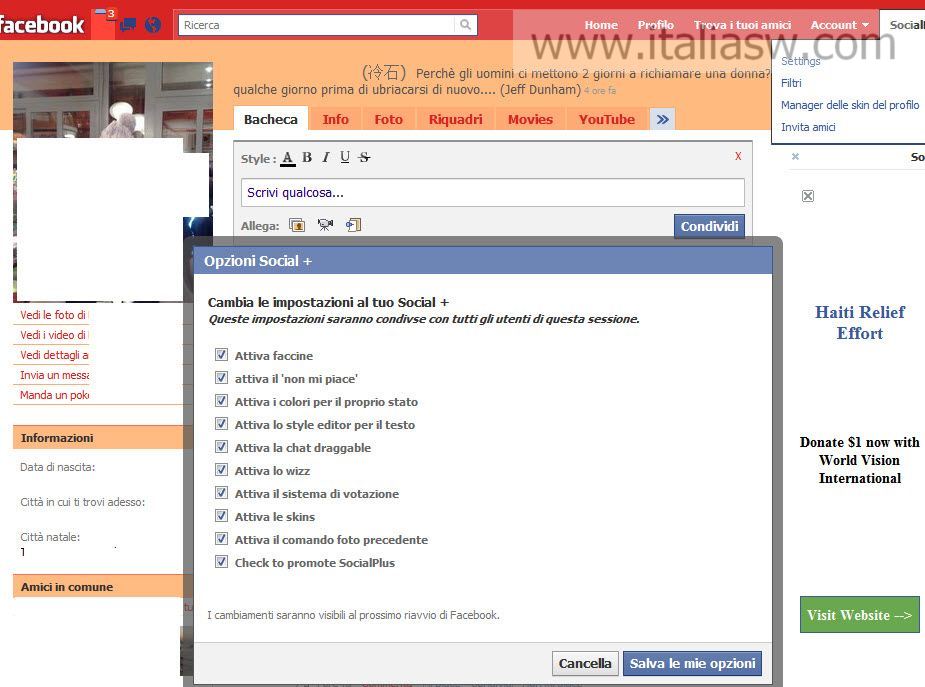Open Trova i tuoi amici

click(742, 25)
